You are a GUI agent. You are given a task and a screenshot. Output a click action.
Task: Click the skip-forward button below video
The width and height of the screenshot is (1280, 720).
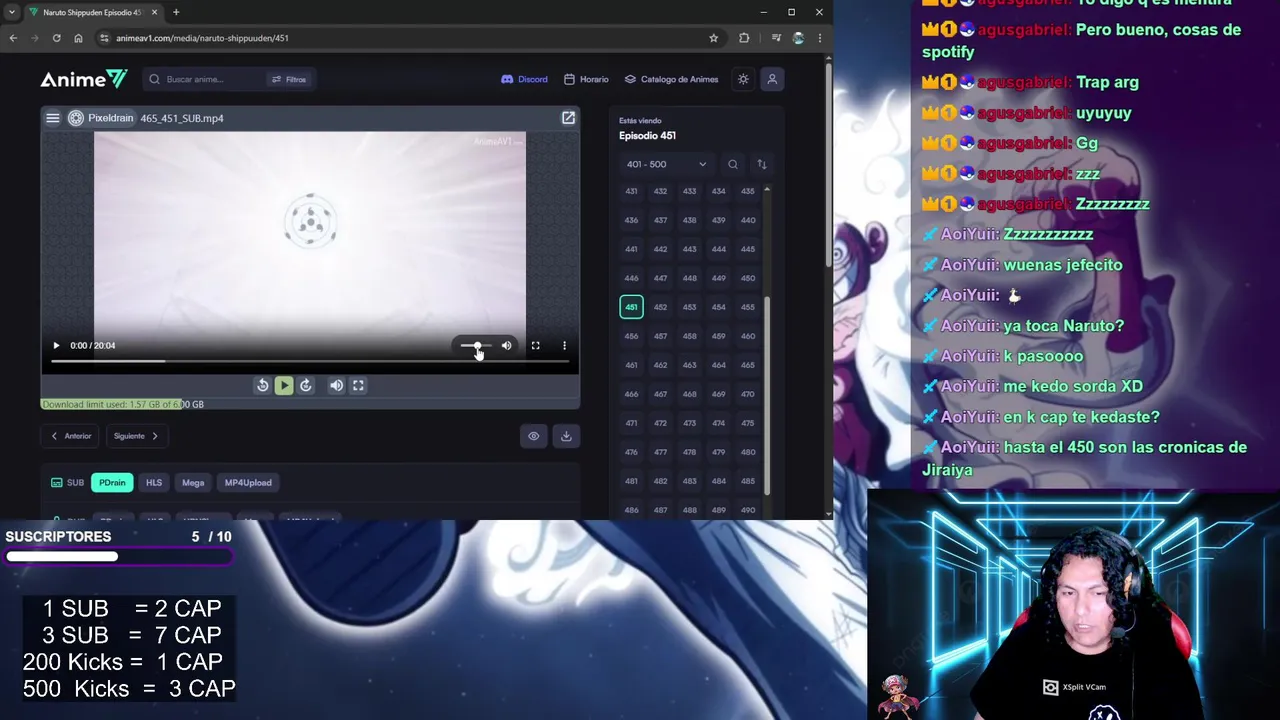click(x=306, y=385)
